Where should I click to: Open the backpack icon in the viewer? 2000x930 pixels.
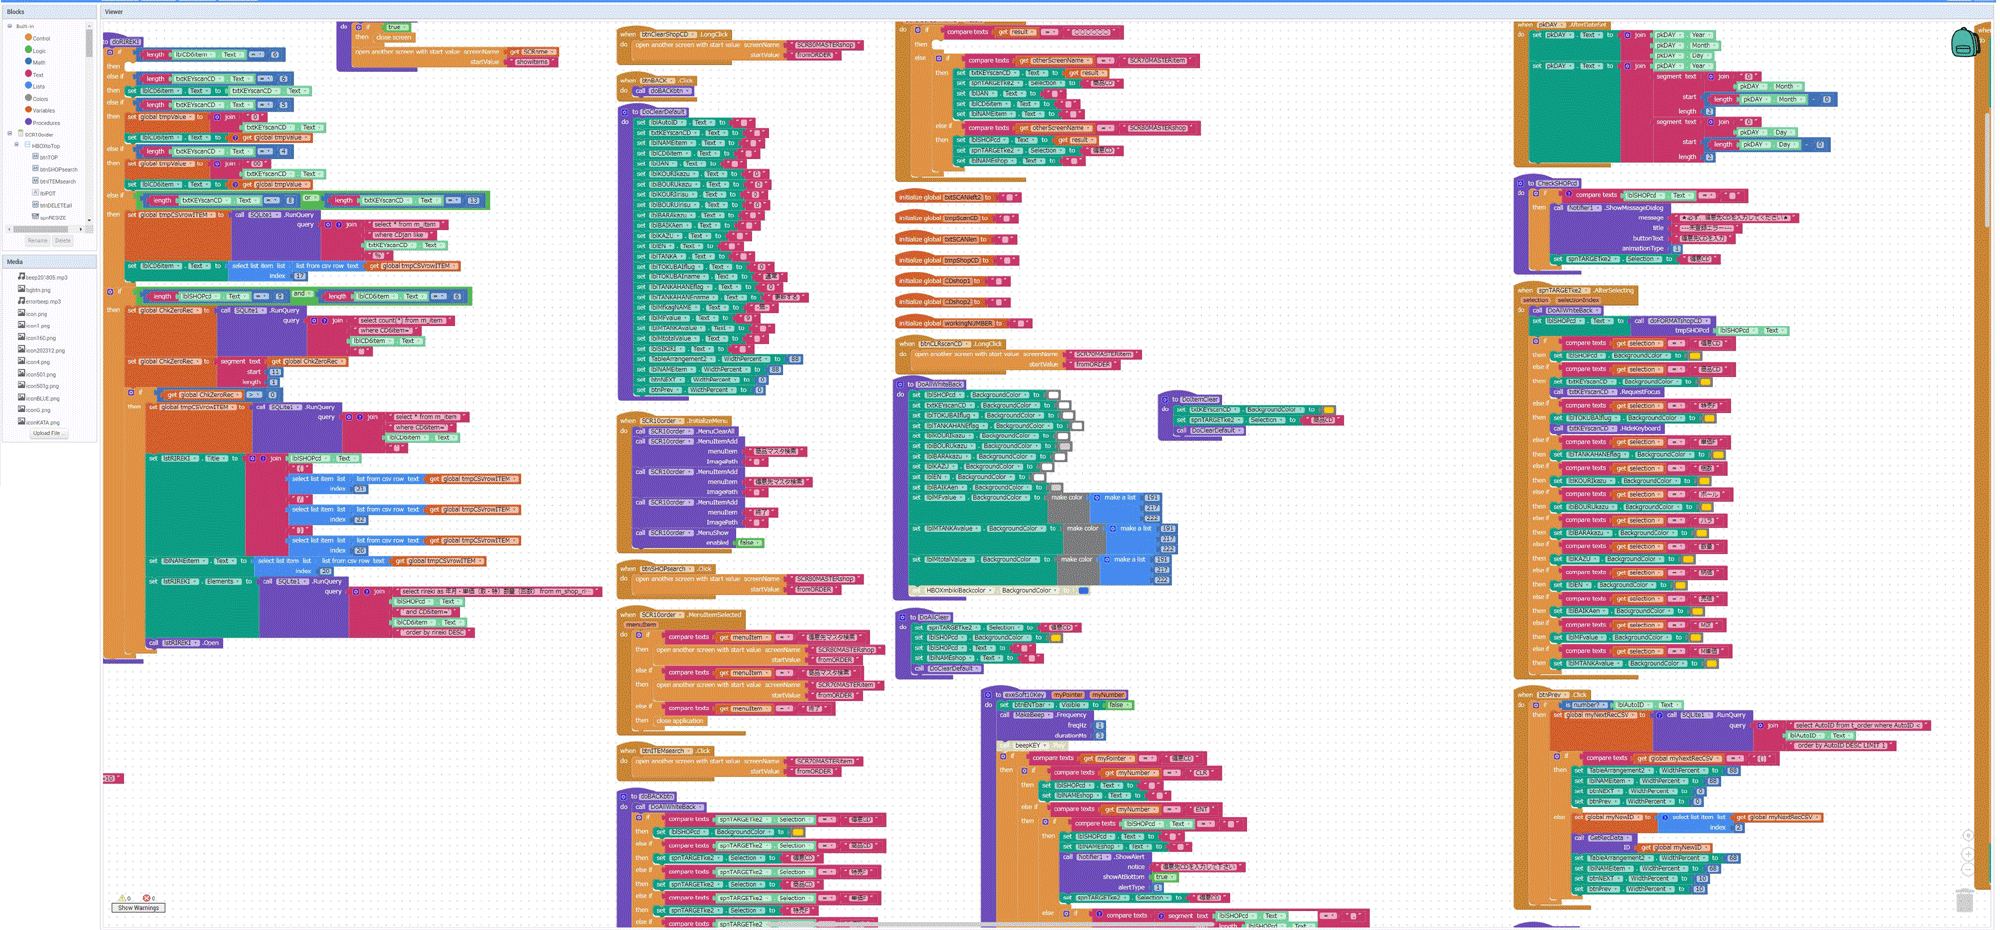tap(1964, 43)
